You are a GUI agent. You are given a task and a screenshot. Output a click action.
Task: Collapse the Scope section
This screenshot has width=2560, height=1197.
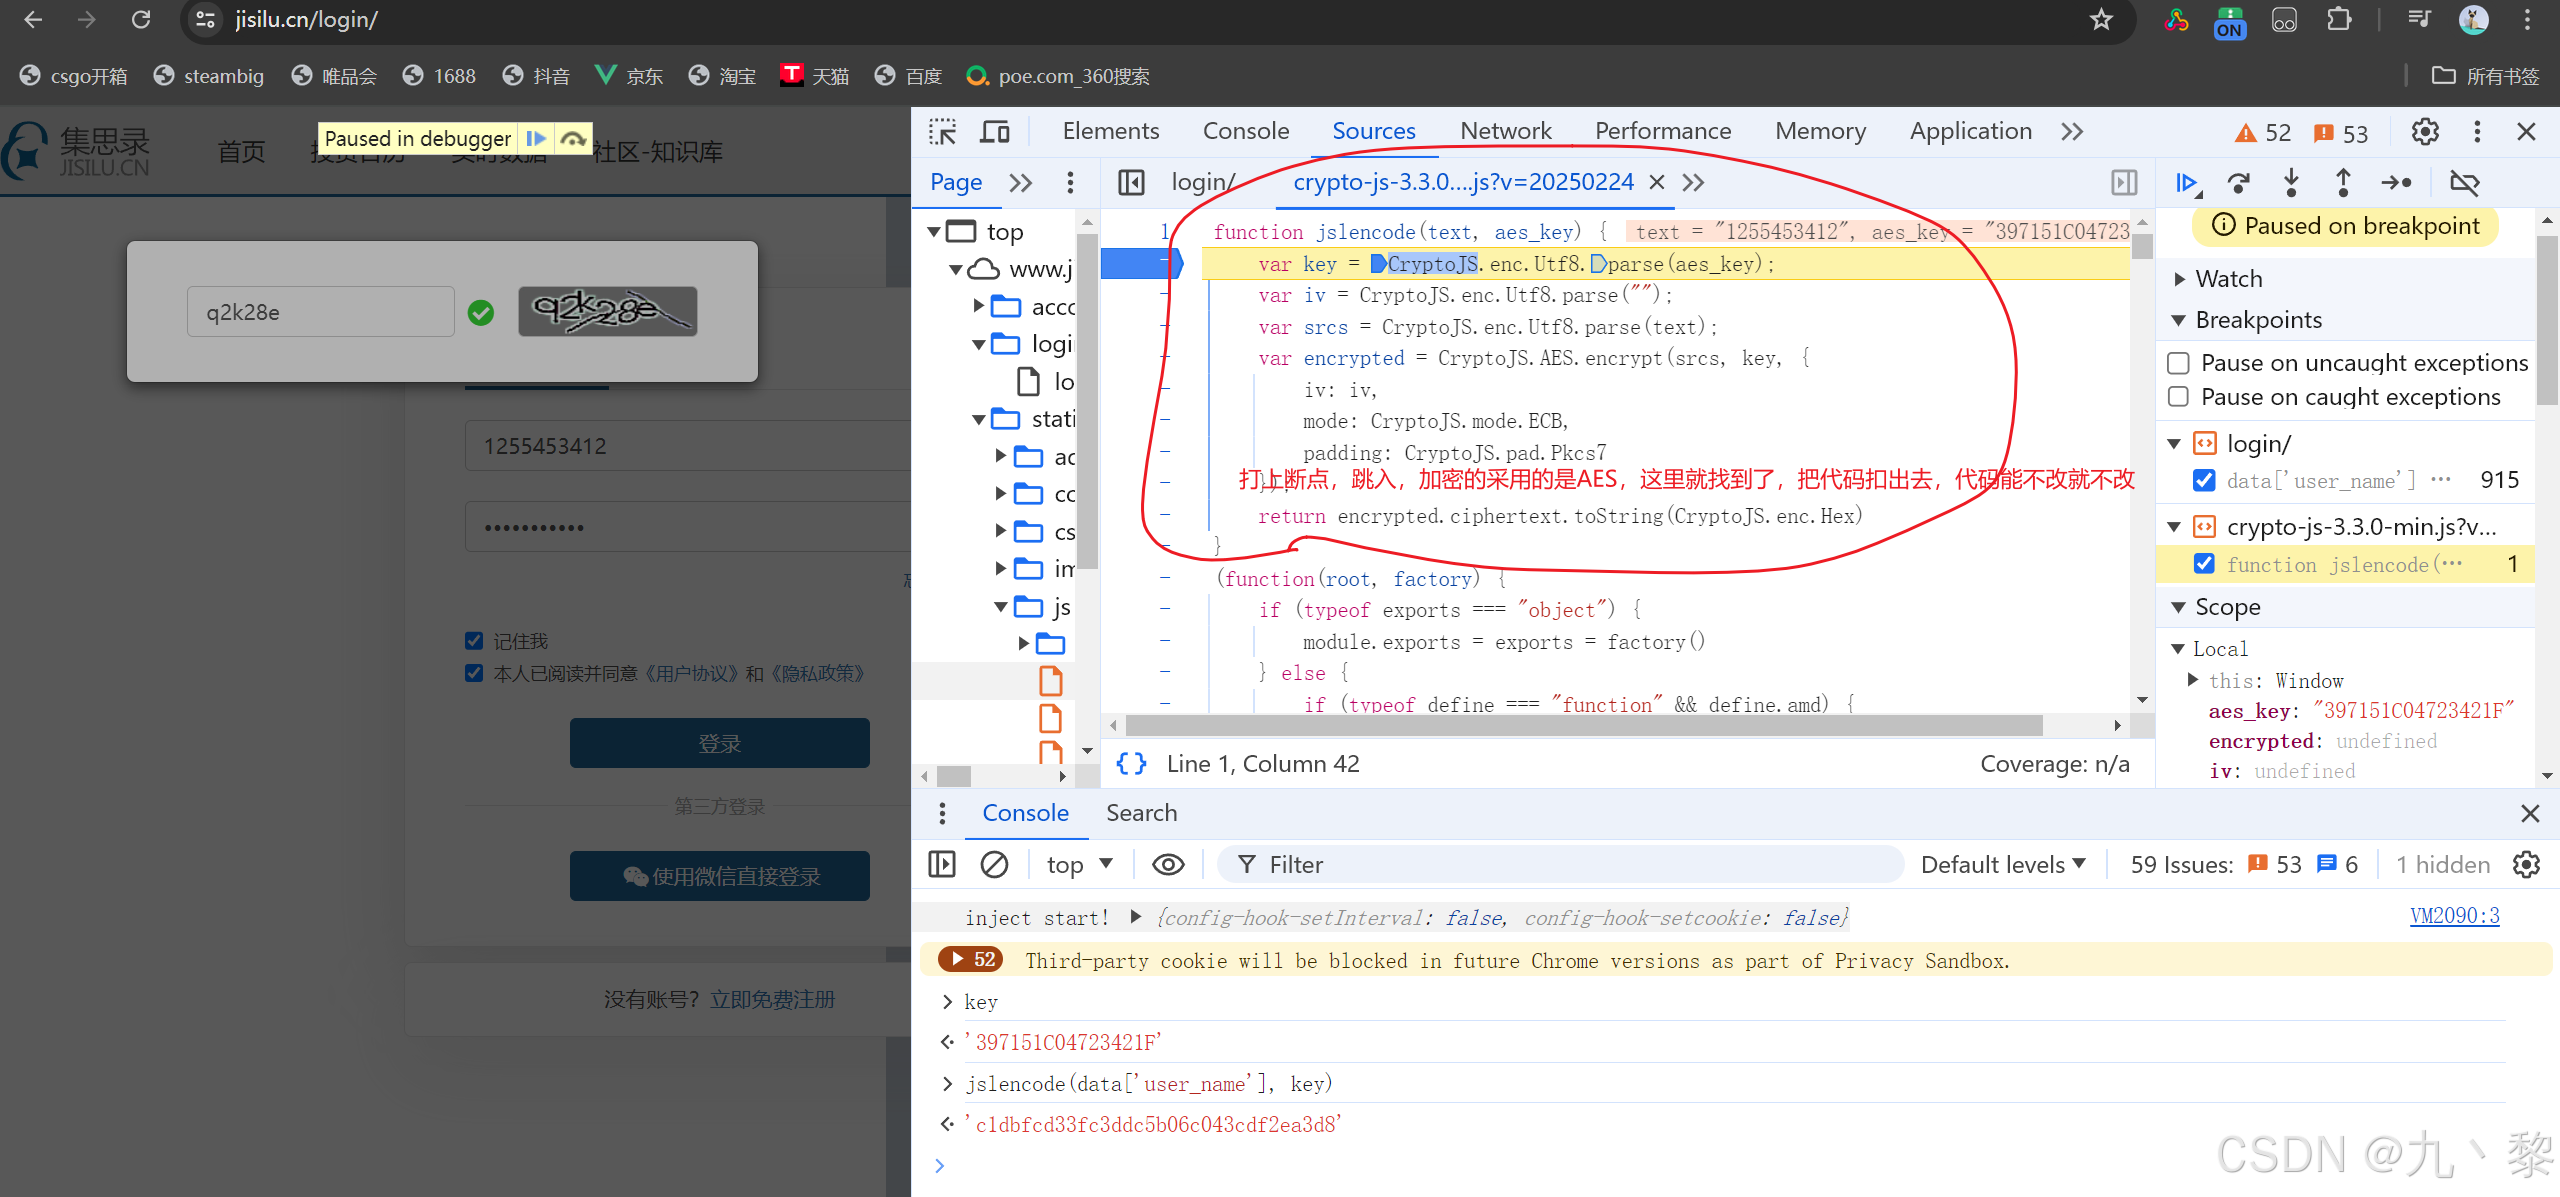pyautogui.click(x=2226, y=607)
